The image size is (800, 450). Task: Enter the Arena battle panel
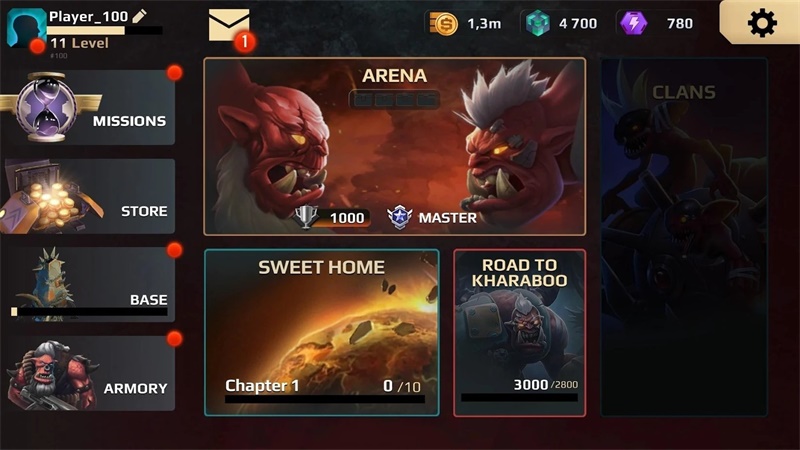(394, 146)
